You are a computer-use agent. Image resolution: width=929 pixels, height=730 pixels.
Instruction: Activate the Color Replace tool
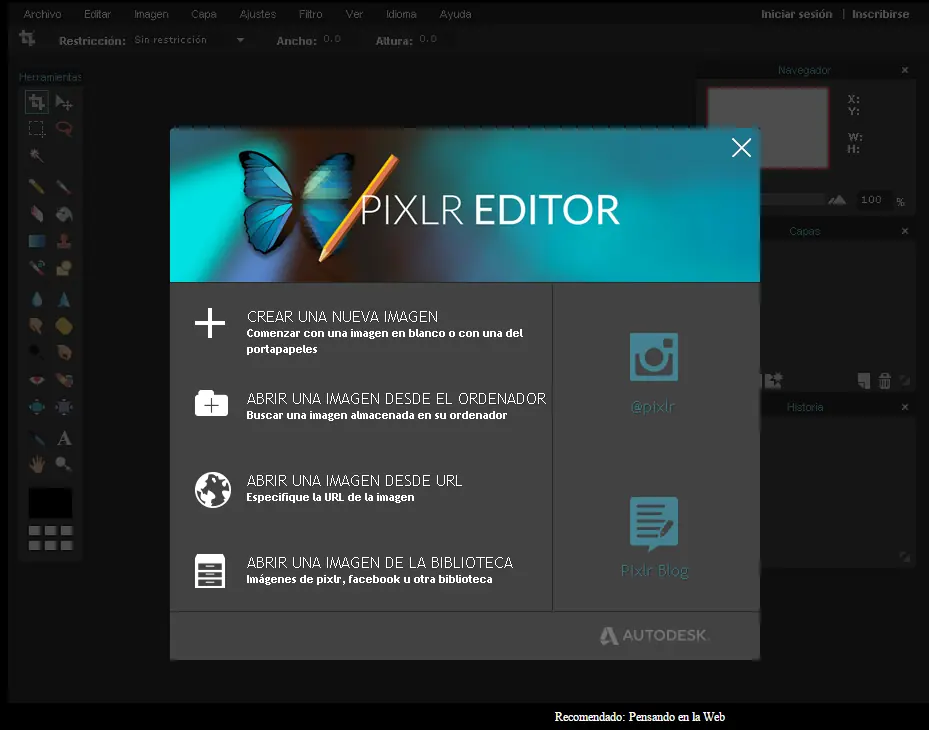pyautogui.click(x=37, y=268)
